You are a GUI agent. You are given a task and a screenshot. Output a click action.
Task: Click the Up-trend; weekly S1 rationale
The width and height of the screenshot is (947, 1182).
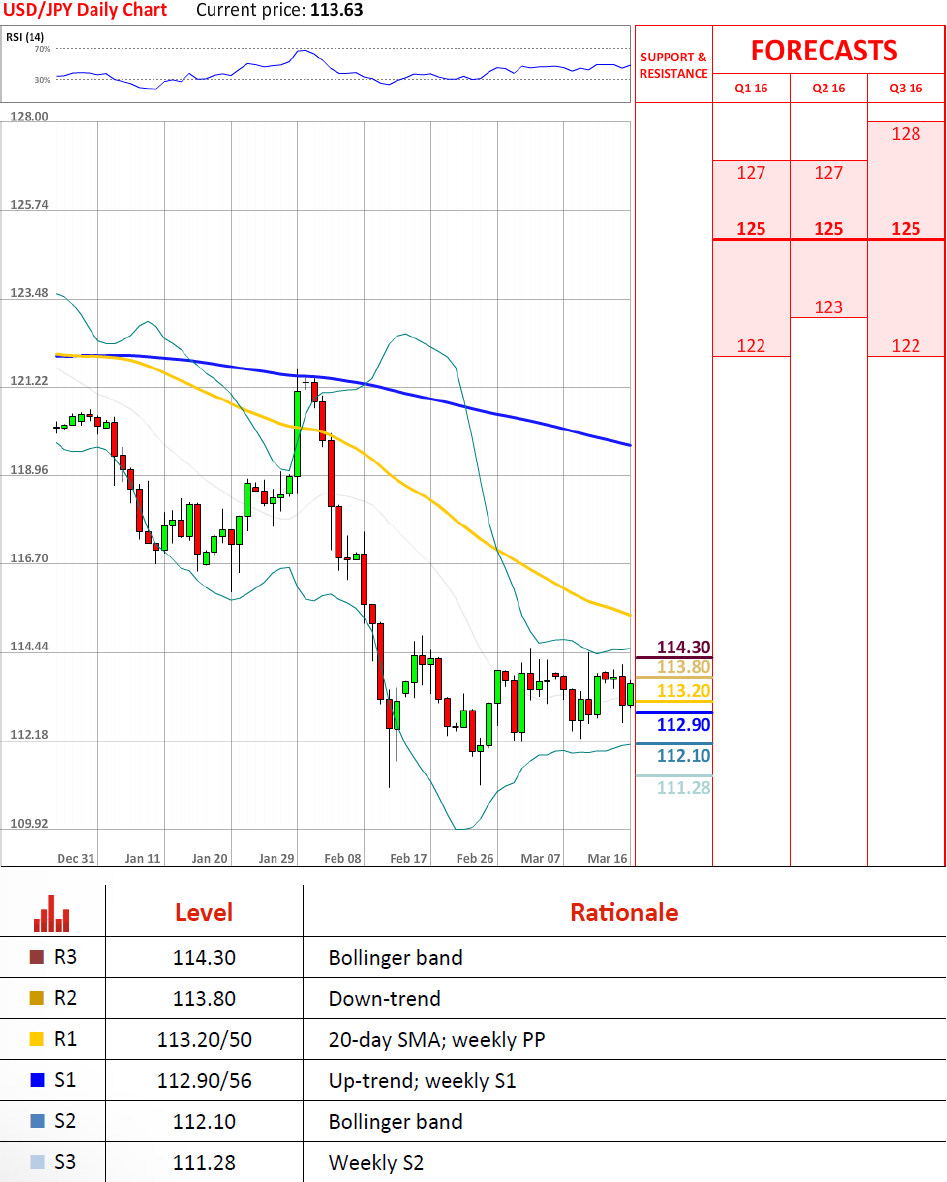pyautogui.click(x=423, y=1081)
